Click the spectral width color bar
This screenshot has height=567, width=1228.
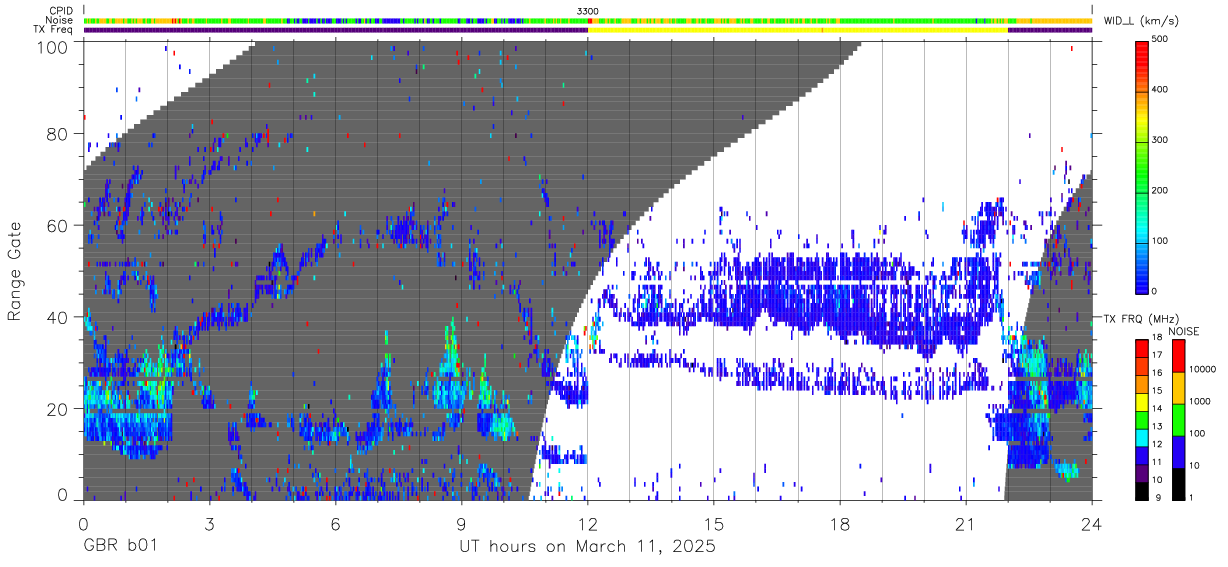point(1143,166)
